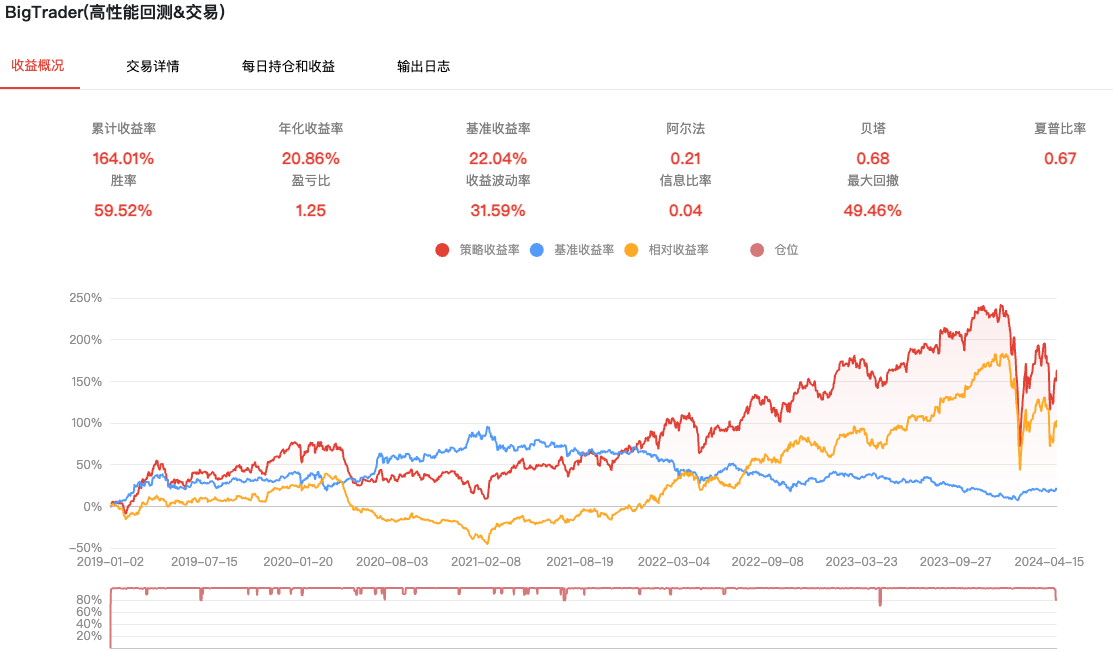Click the 收益波动率 value 31.59%
Image resolution: width=1113 pixels, height=660 pixels.
[498, 210]
